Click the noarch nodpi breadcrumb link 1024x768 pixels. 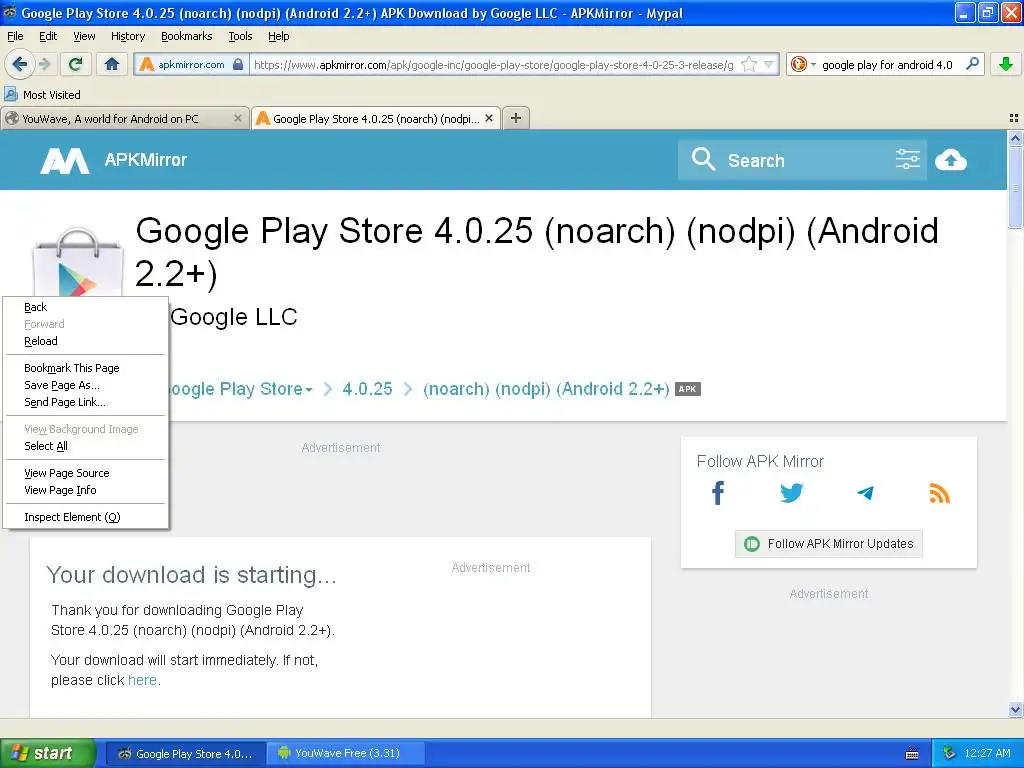tap(546, 389)
